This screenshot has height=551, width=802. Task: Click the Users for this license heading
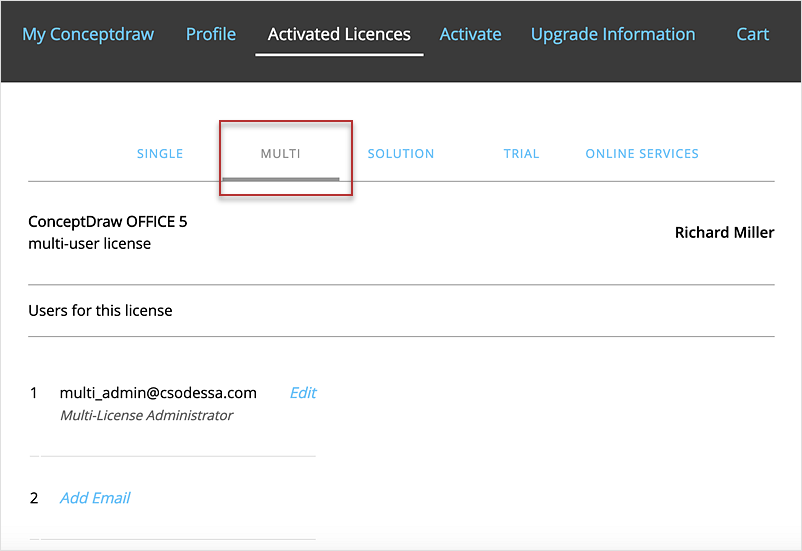click(100, 311)
